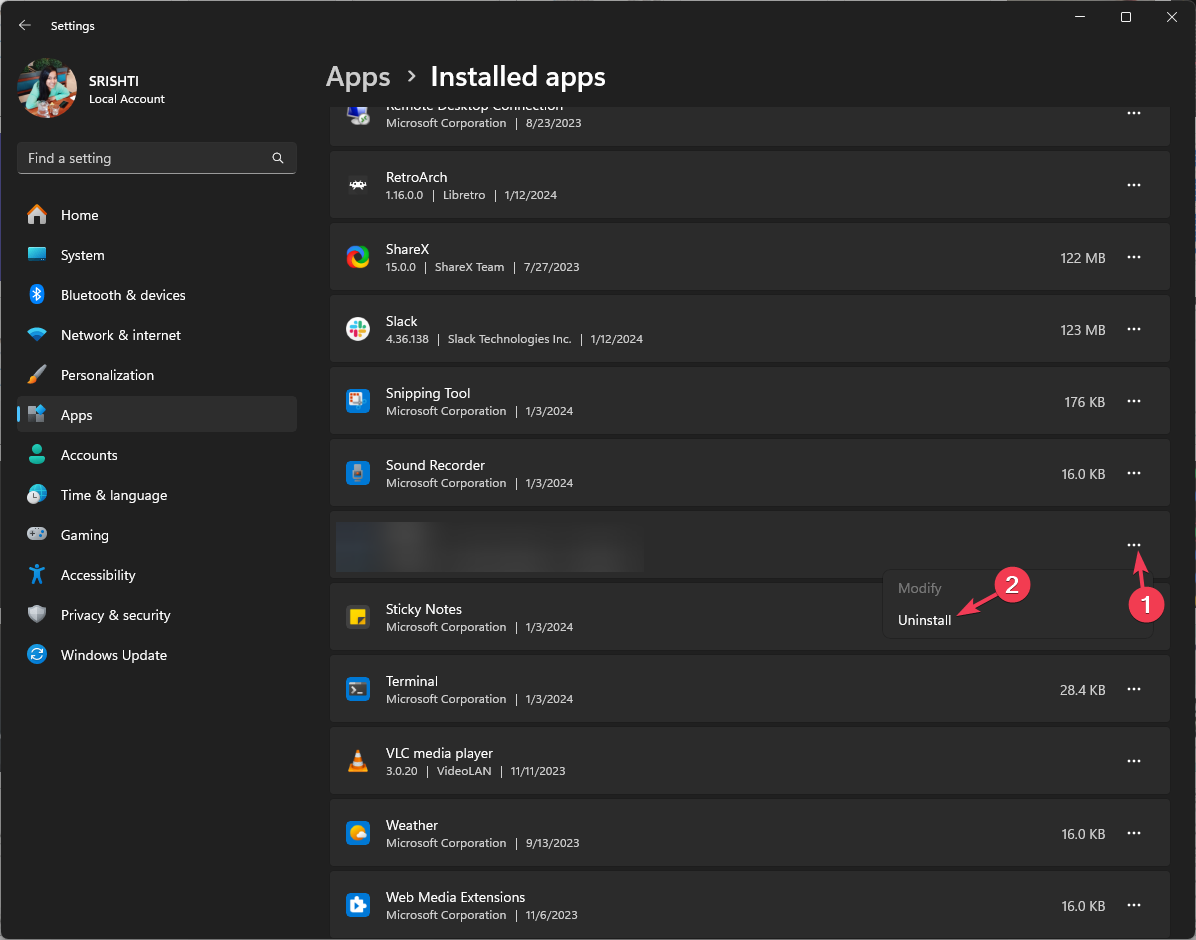The image size is (1196, 940).
Task: Open more options for Slack
Action: tap(1134, 329)
